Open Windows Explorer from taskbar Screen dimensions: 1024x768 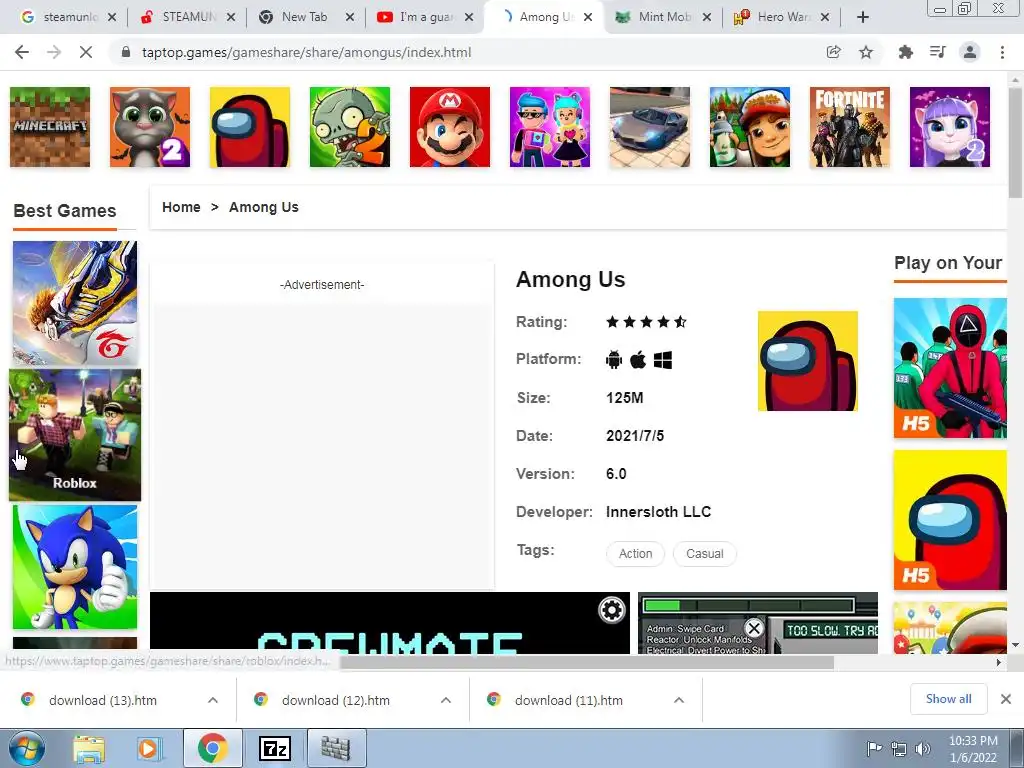pos(89,749)
